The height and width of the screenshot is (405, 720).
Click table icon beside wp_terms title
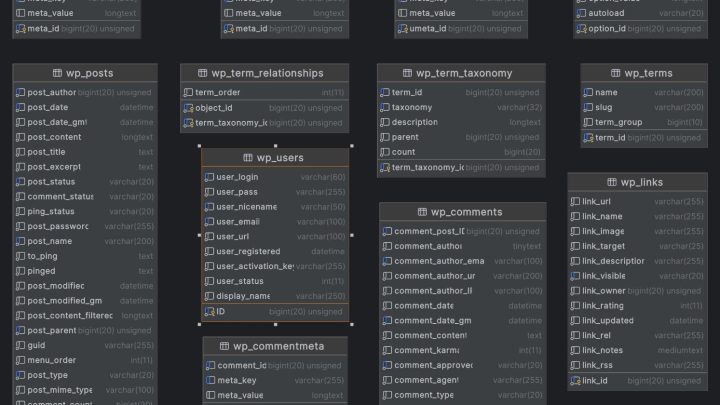click(616, 73)
